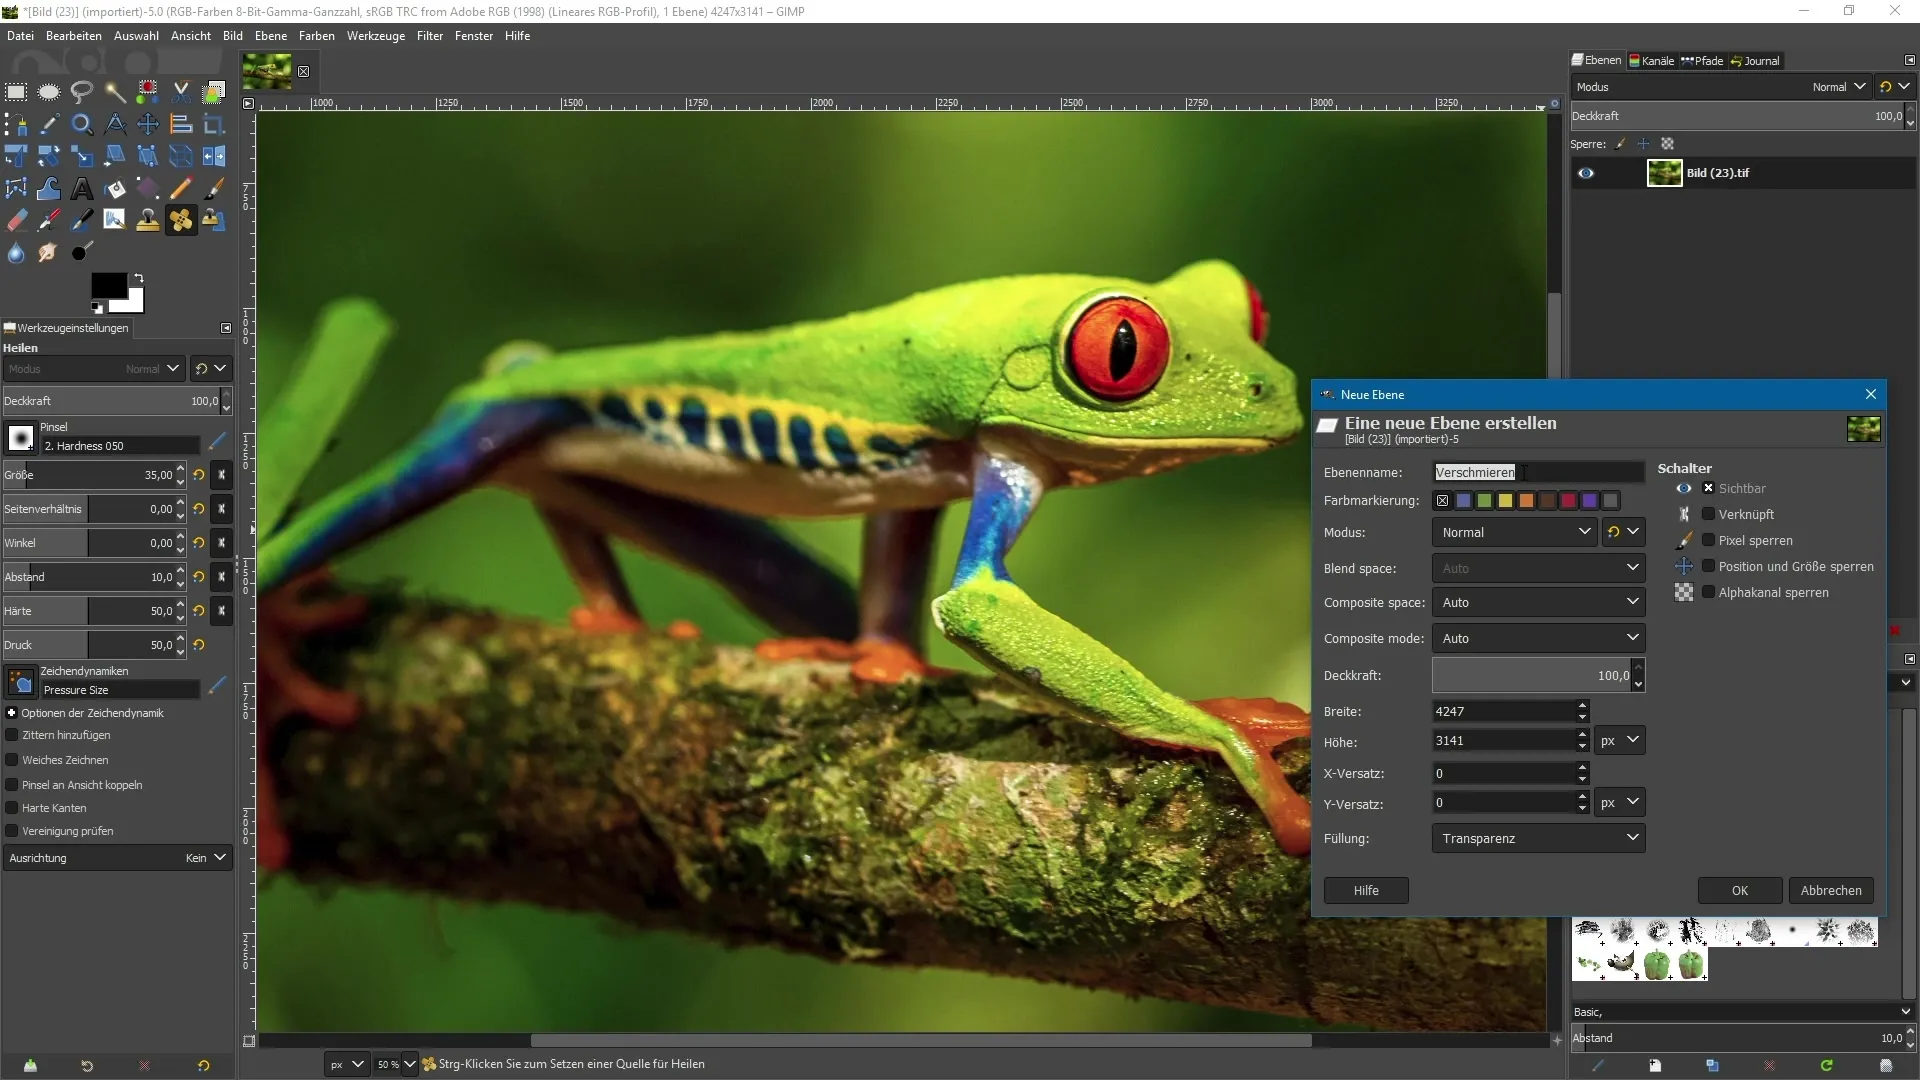Select the Airbrush tool
Screen dimensions: 1920x1080
coord(49,221)
